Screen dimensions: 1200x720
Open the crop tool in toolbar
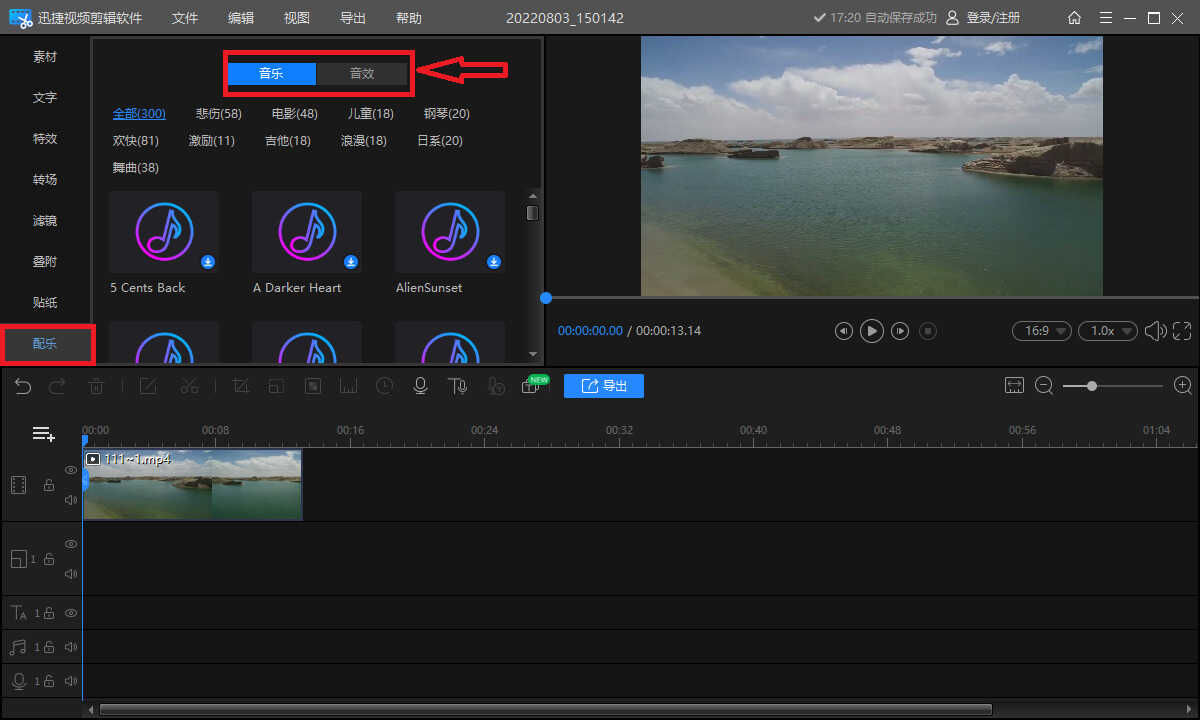[x=240, y=386]
